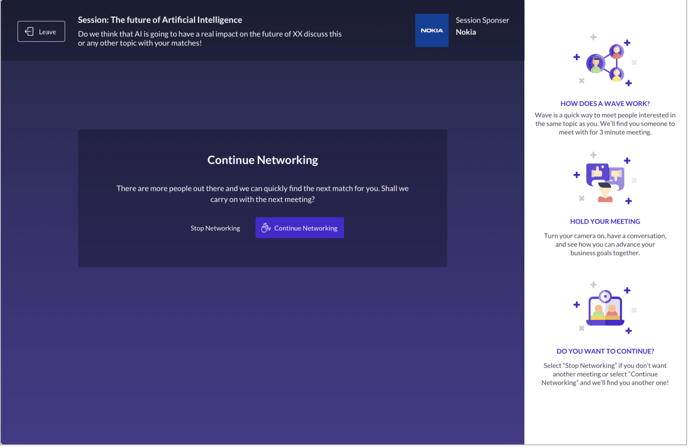Click the waving hand icon in Continue button

tap(266, 228)
